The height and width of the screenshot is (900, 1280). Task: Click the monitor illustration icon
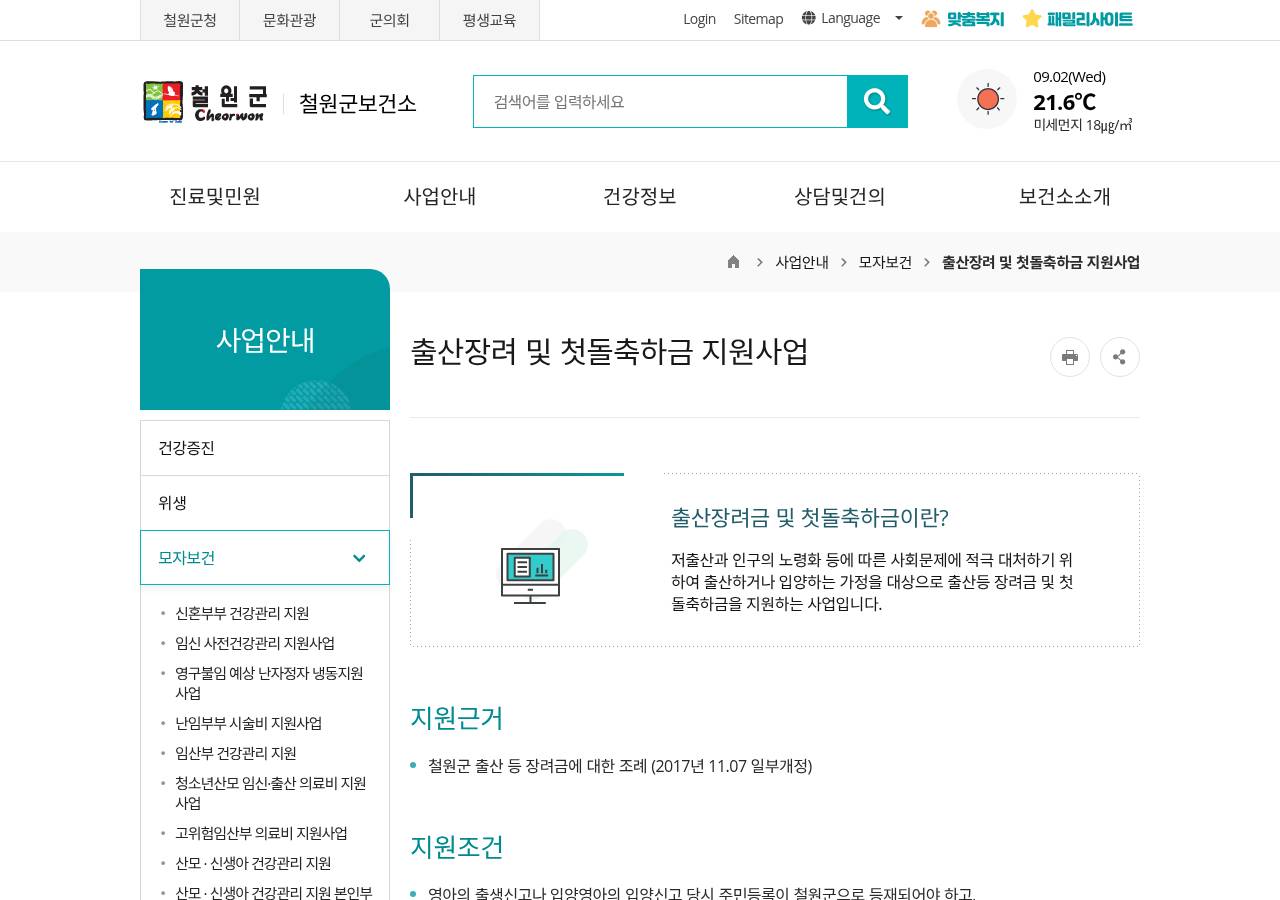pyautogui.click(x=530, y=575)
